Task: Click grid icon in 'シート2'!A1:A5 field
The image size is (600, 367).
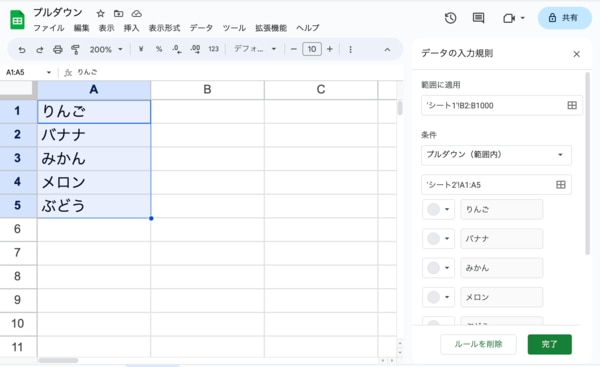Action: (x=561, y=185)
